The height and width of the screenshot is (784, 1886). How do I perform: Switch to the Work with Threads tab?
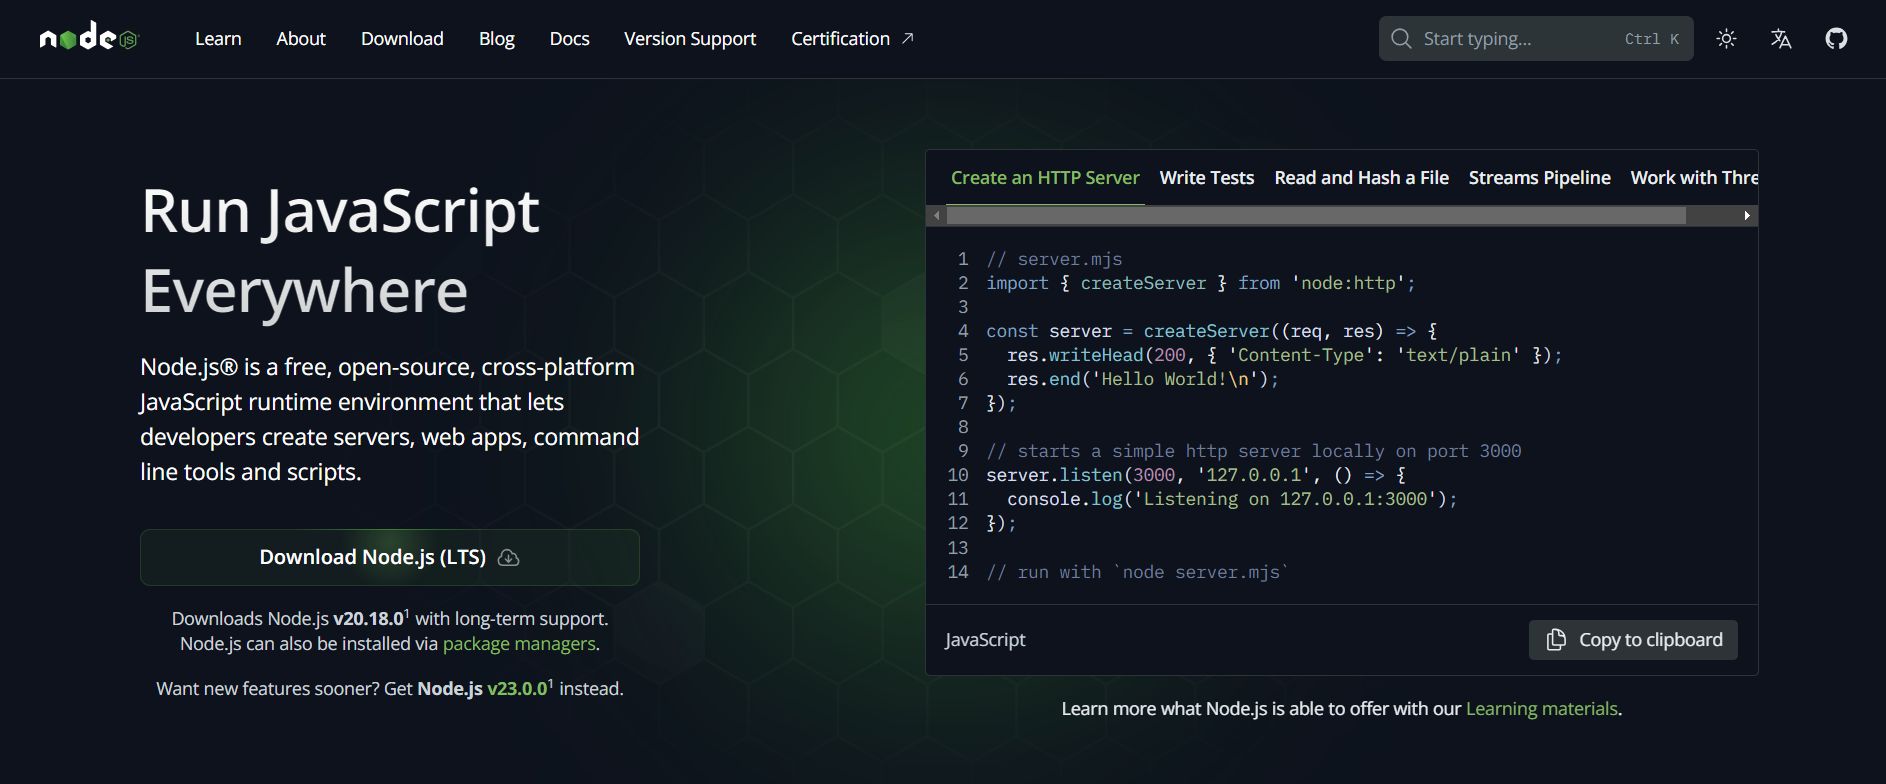click(x=1693, y=178)
